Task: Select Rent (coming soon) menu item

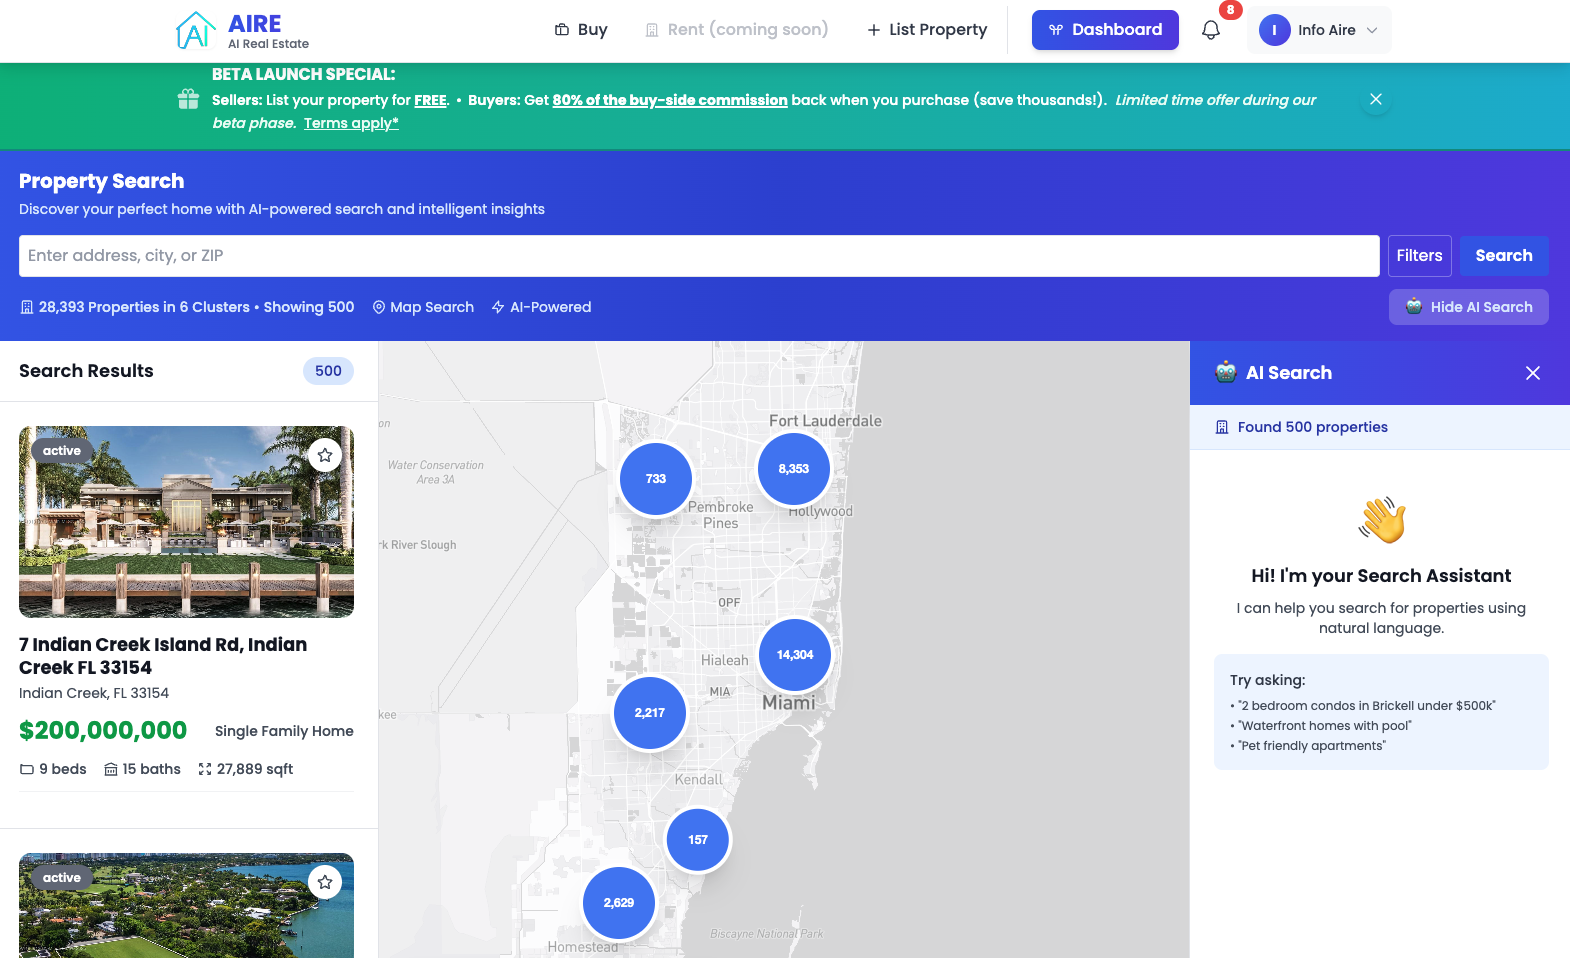Action: (x=737, y=30)
